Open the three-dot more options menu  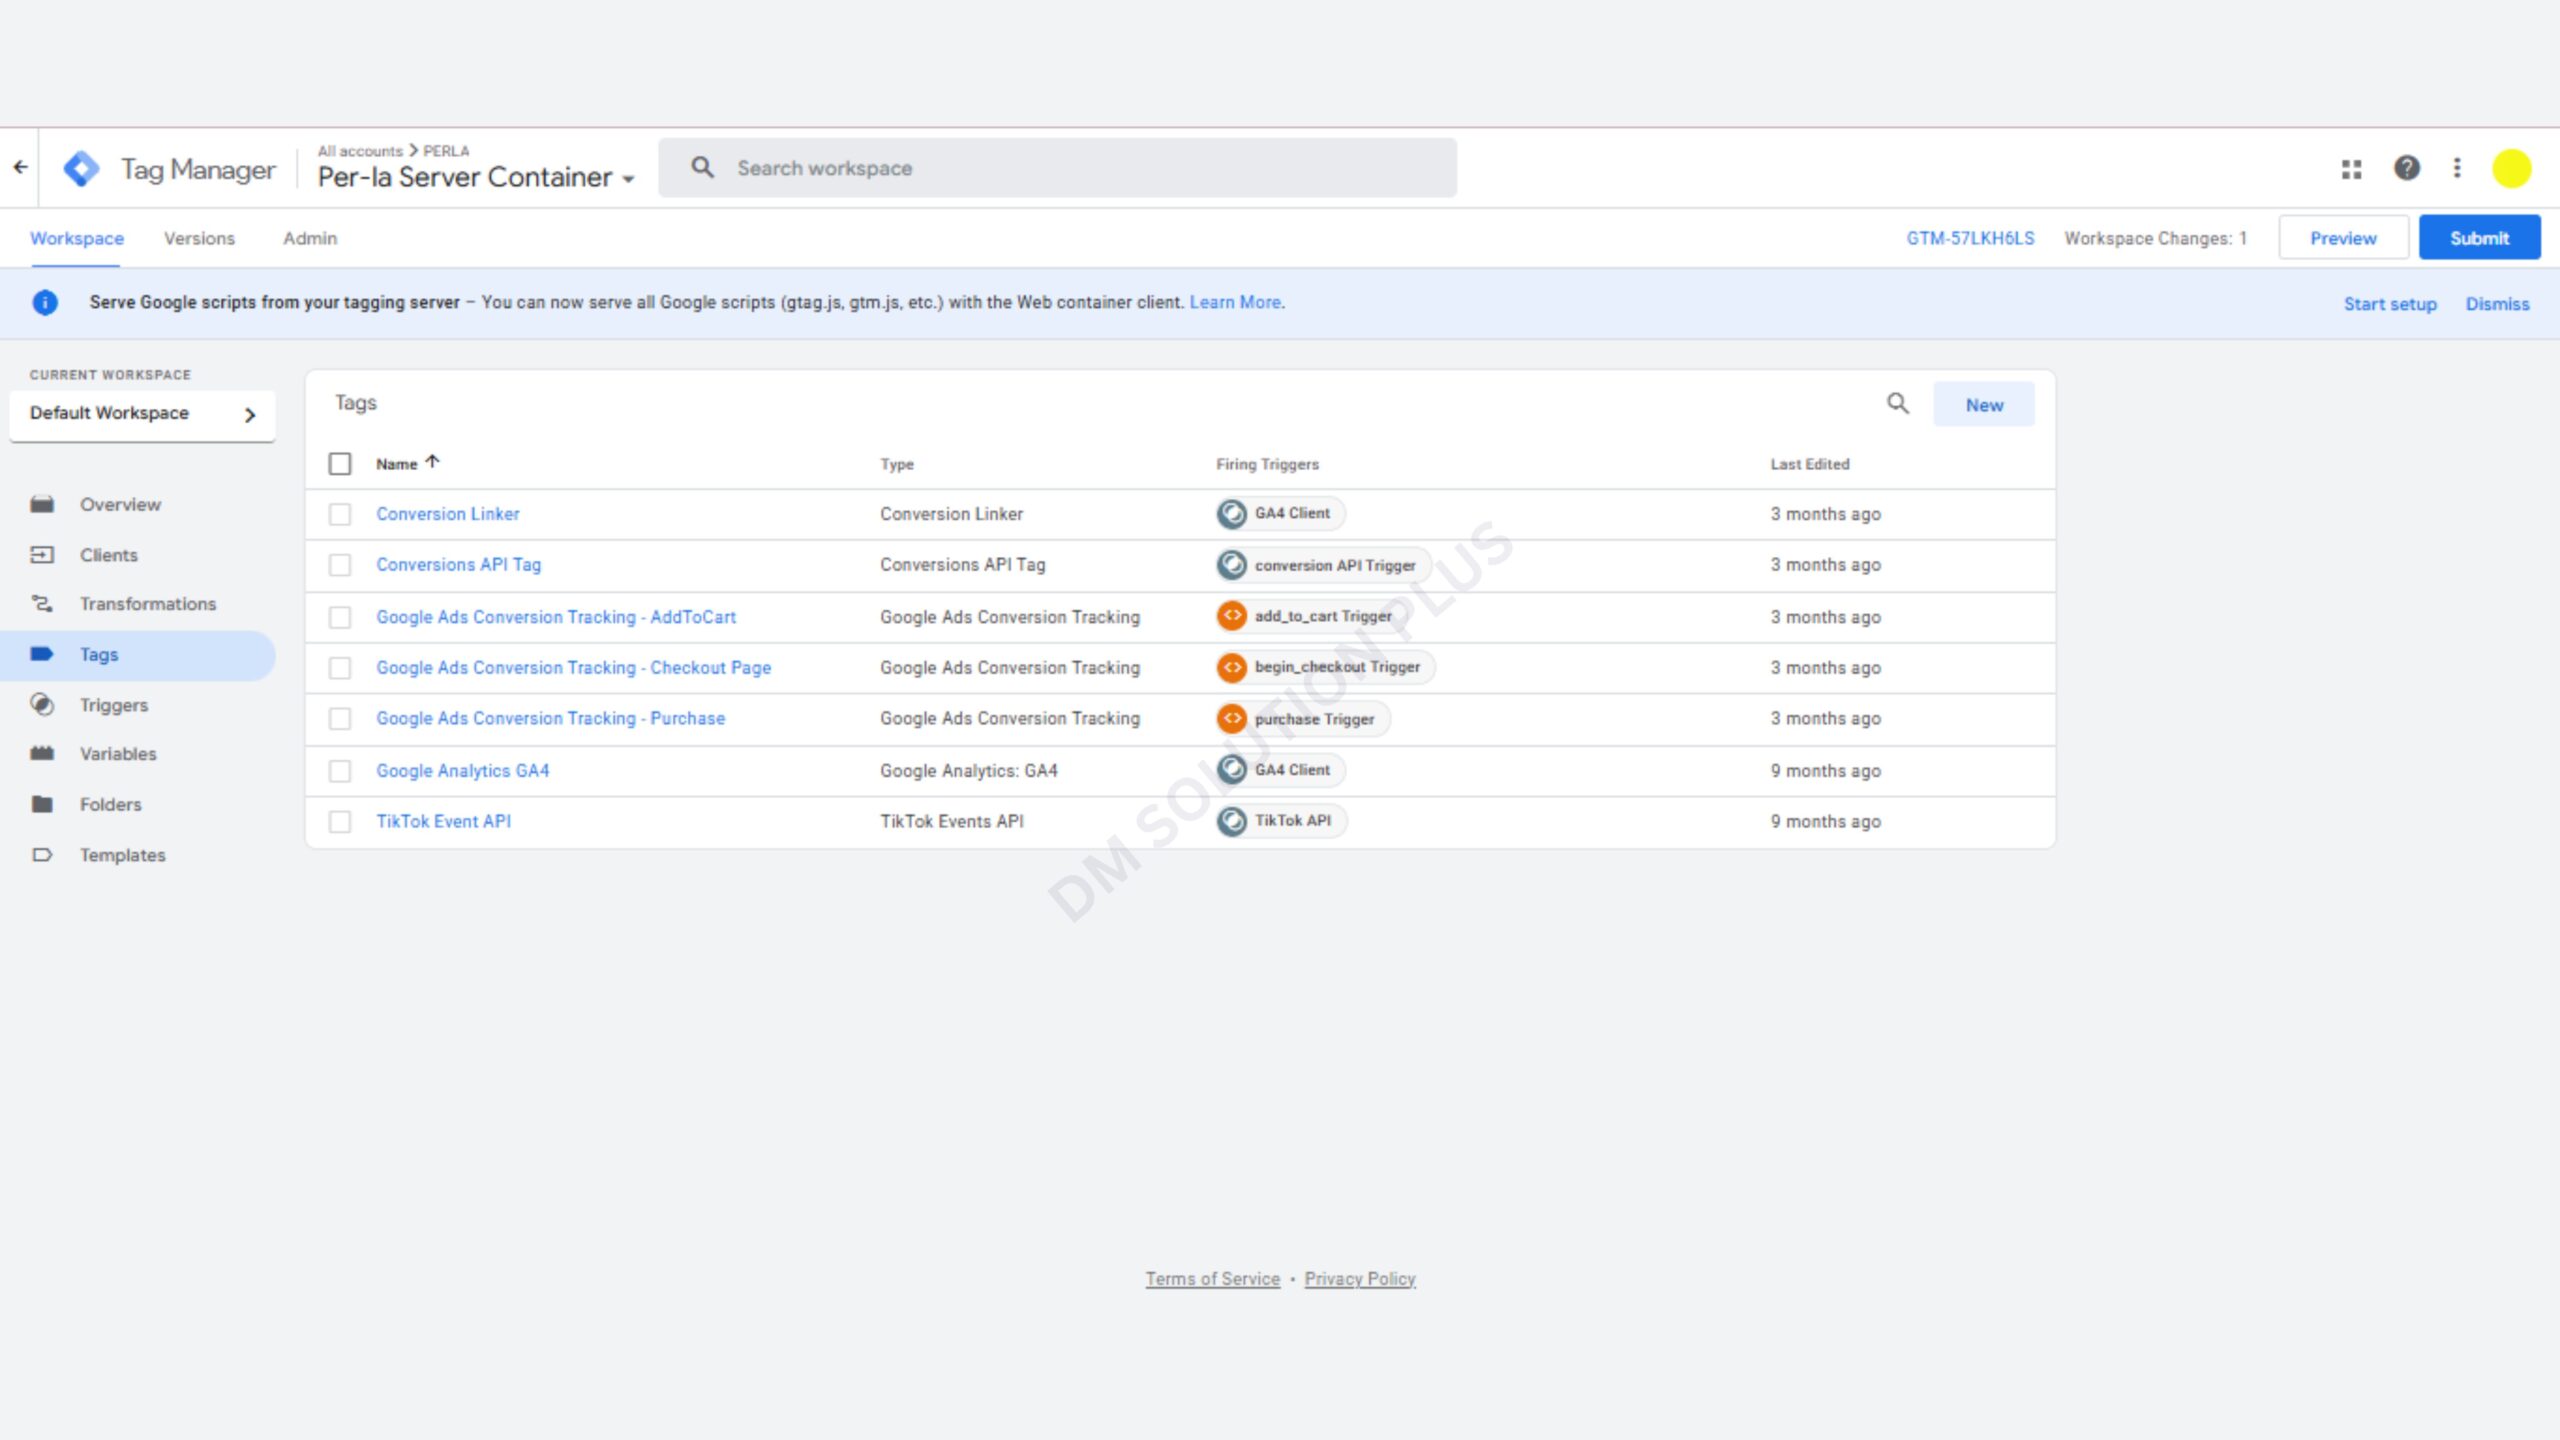(x=2457, y=168)
